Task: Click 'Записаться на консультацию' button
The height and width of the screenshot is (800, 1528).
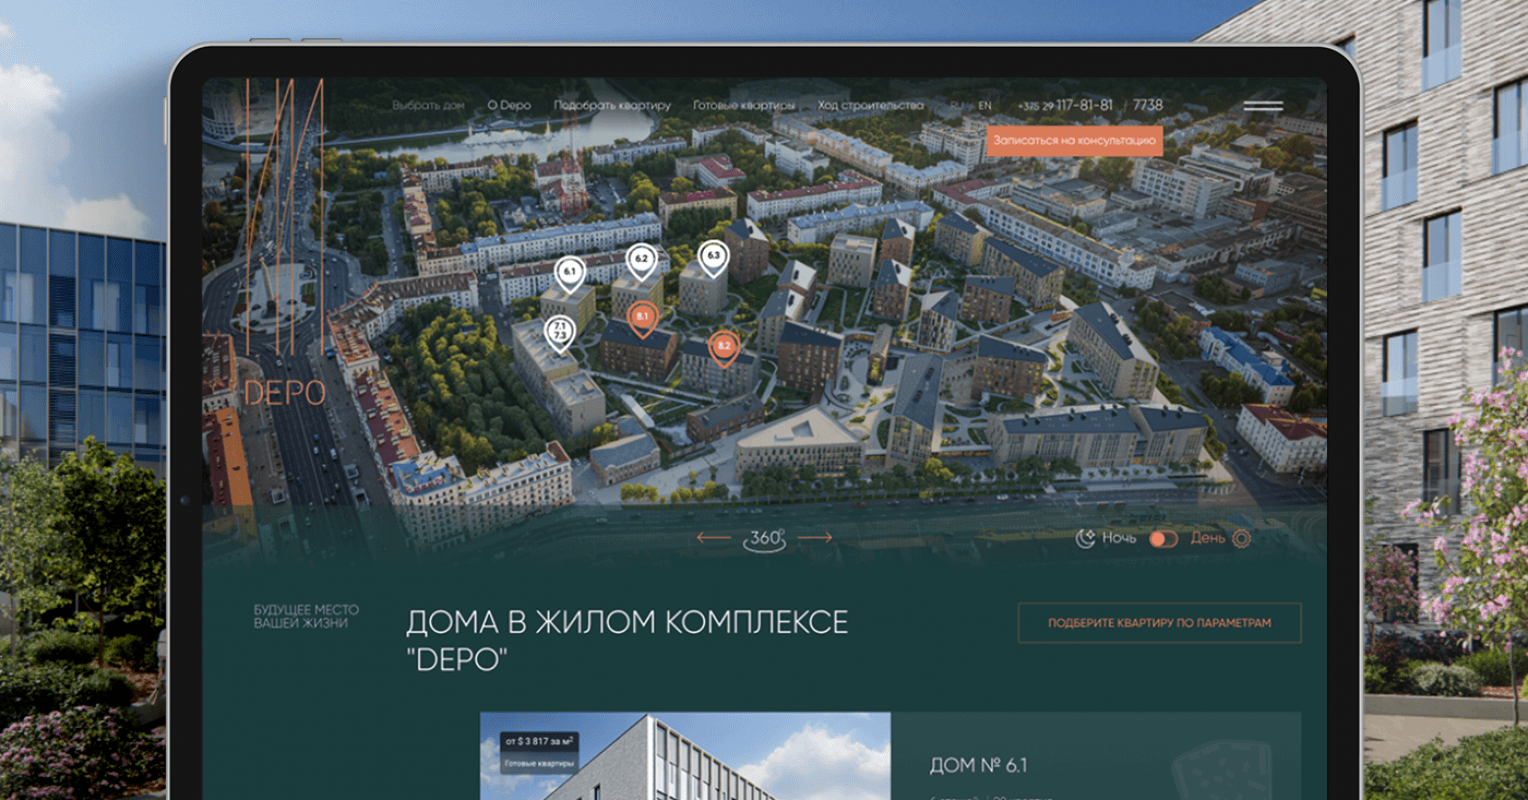Action: [1075, 141]
